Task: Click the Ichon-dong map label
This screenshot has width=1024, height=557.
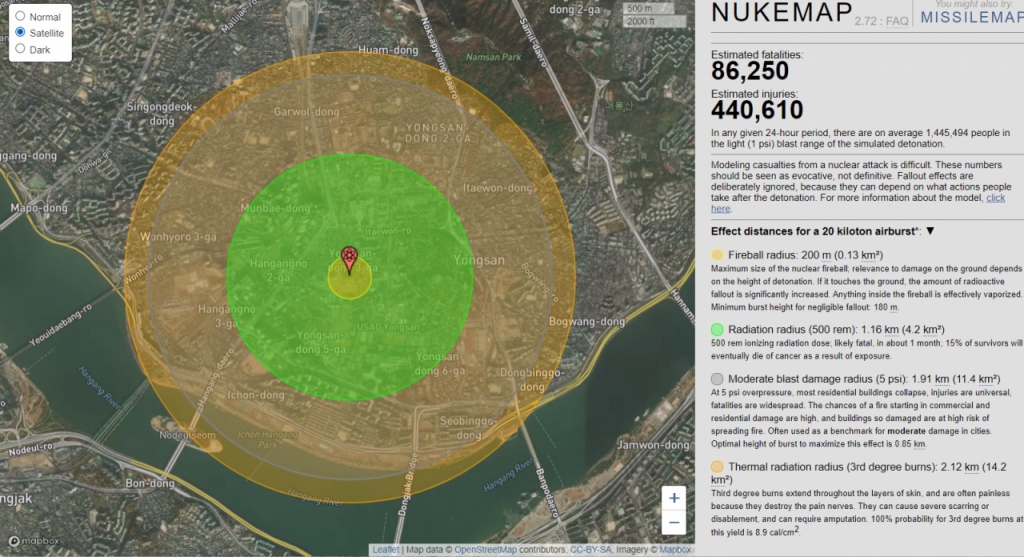Action: tap(255, 395)
